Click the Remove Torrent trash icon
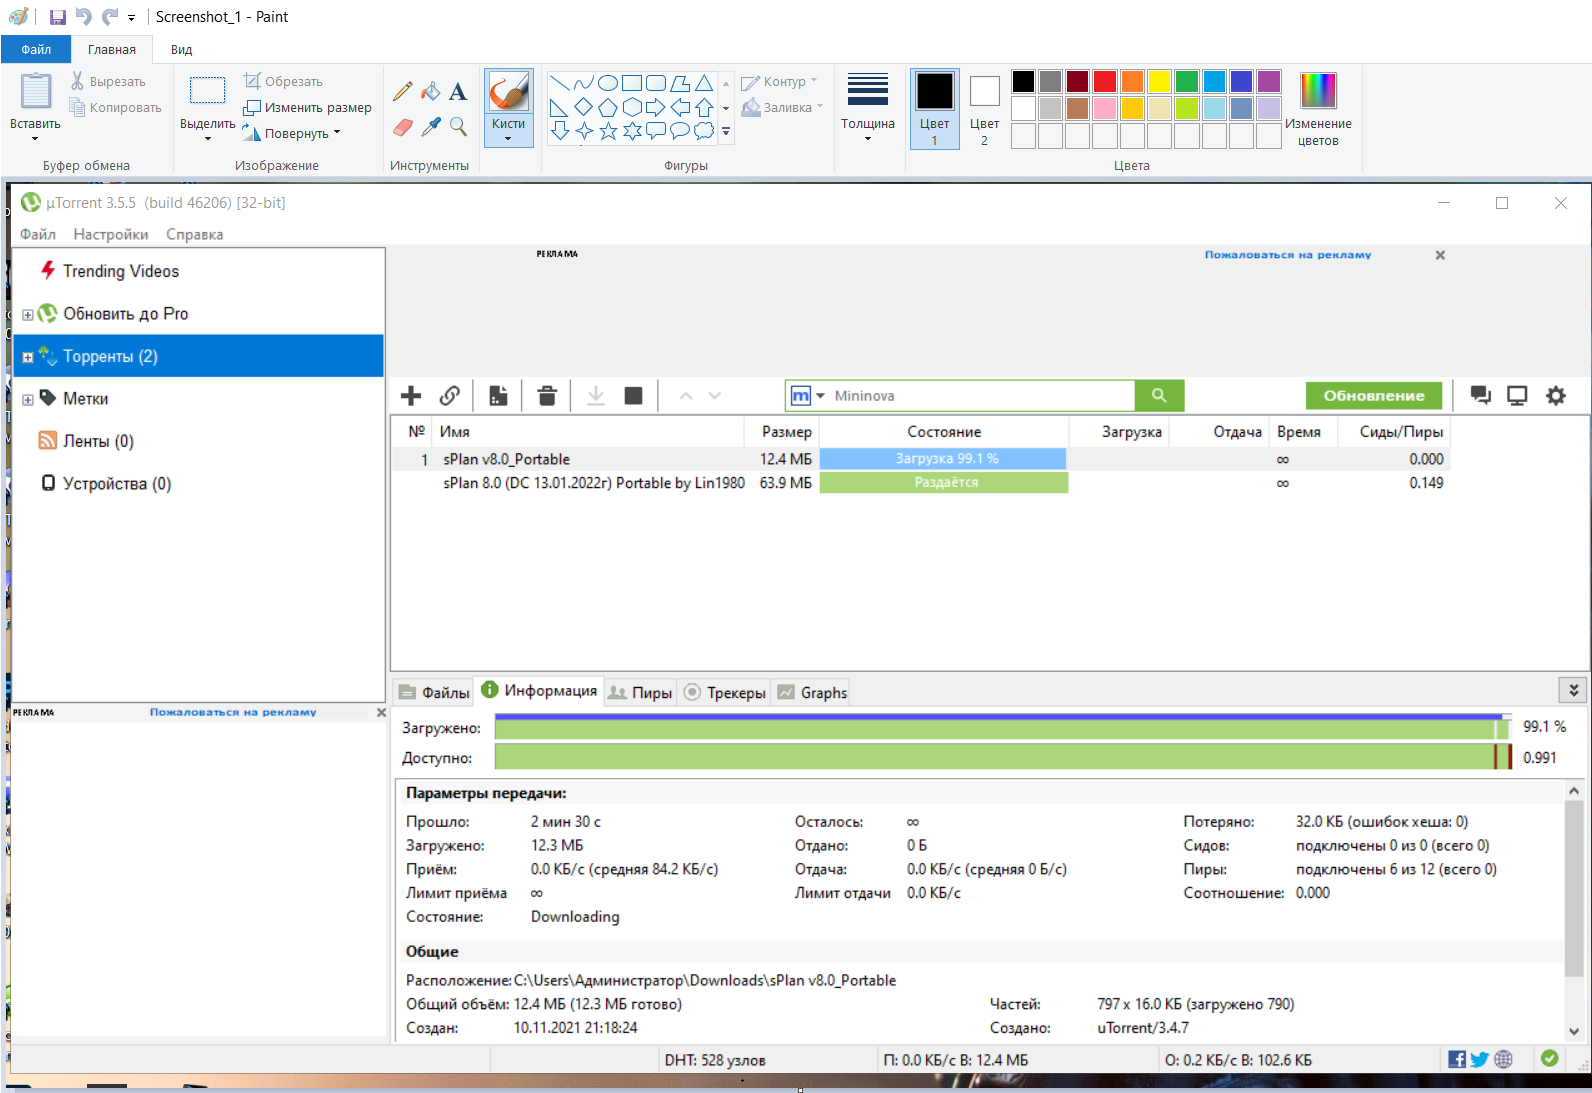Viewport: 1592px width, 1093px height. coord(546,396)
